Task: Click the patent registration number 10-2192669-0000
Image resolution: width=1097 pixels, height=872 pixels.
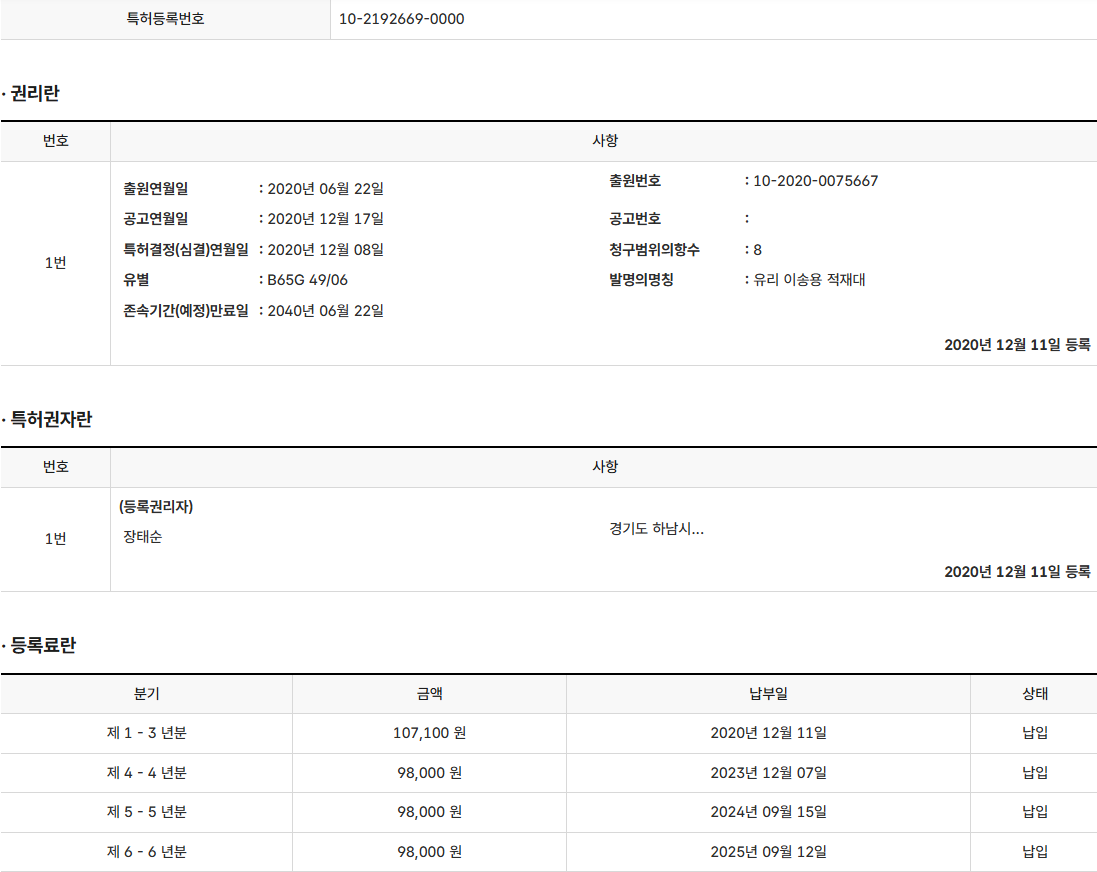Action: click(x=402, y=19)
